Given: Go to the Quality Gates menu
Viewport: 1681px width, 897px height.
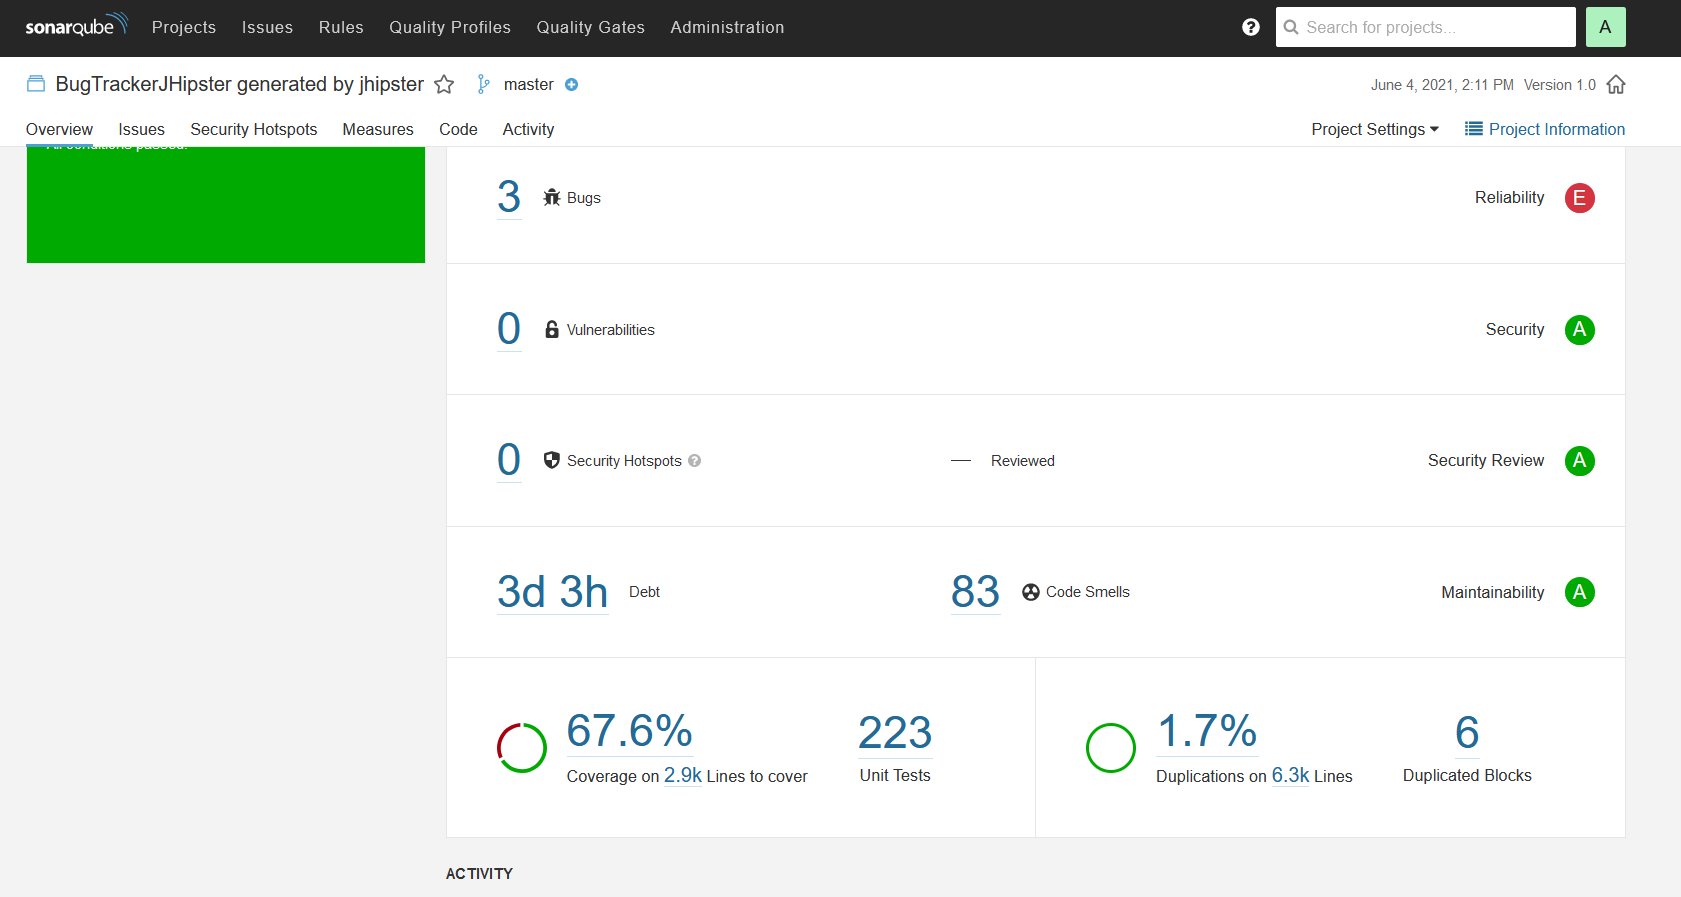Looking at the screenshot, I should pyautogui.click(x=590, y=27).
